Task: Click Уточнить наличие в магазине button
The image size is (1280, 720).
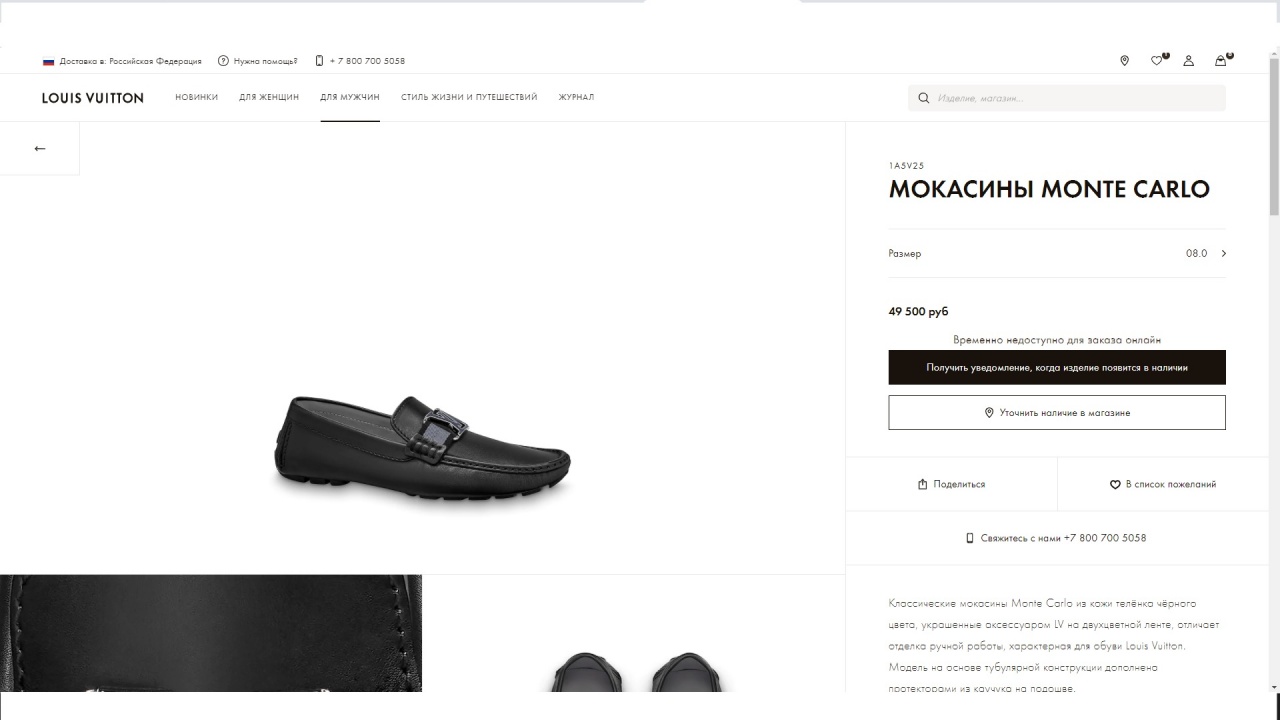Action: tap(1056, 412)
